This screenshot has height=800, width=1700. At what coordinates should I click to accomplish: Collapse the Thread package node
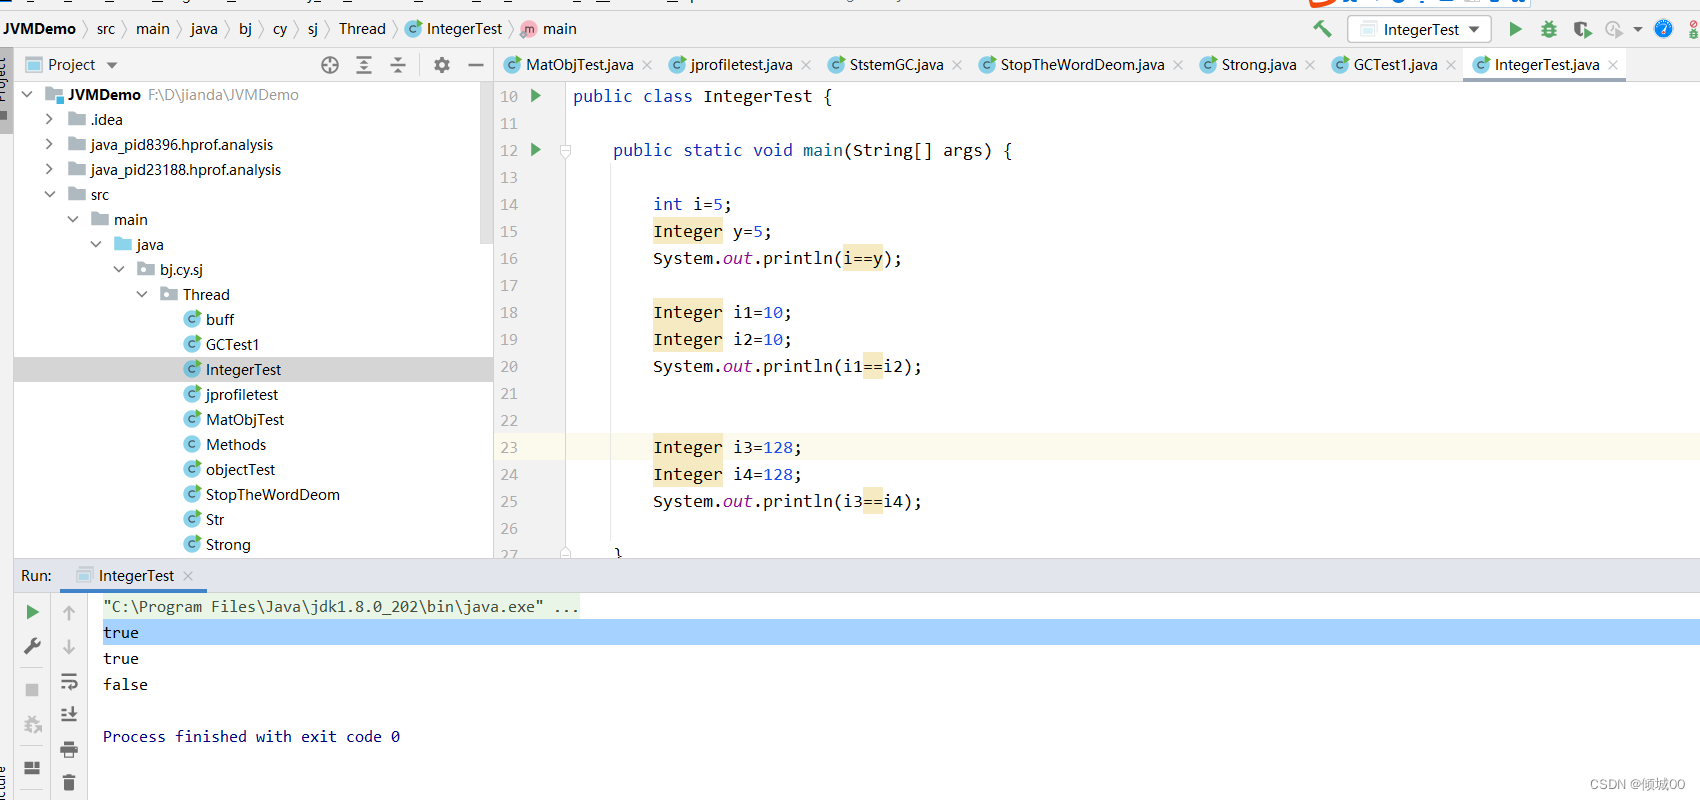point(142,294)
